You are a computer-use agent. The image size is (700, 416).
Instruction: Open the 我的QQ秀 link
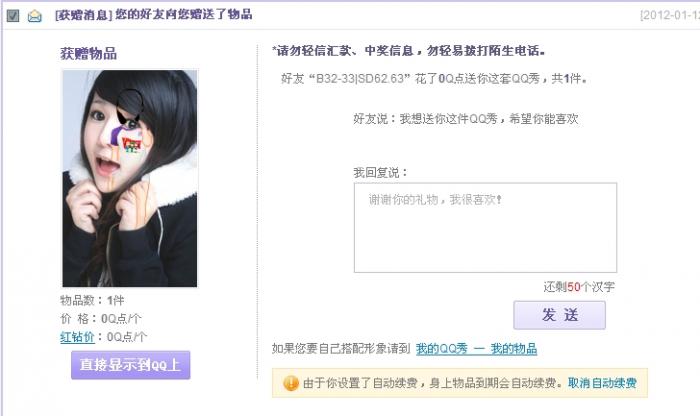click(x=442, y=349)
